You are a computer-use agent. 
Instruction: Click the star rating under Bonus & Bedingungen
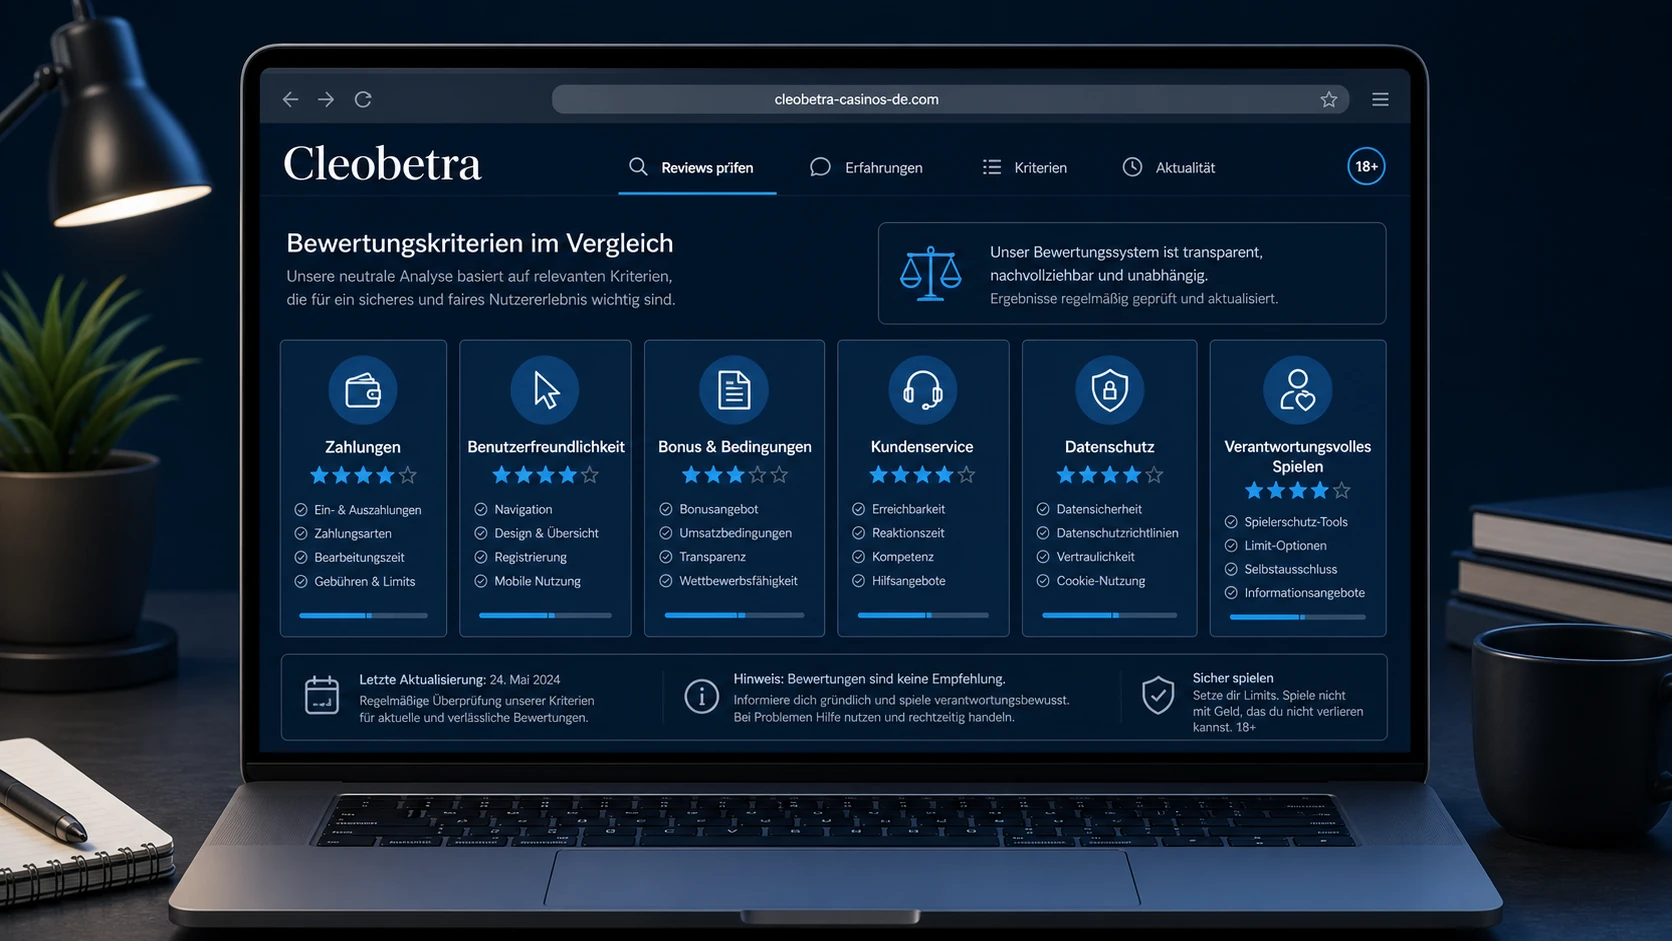click(x=735, y=475)
